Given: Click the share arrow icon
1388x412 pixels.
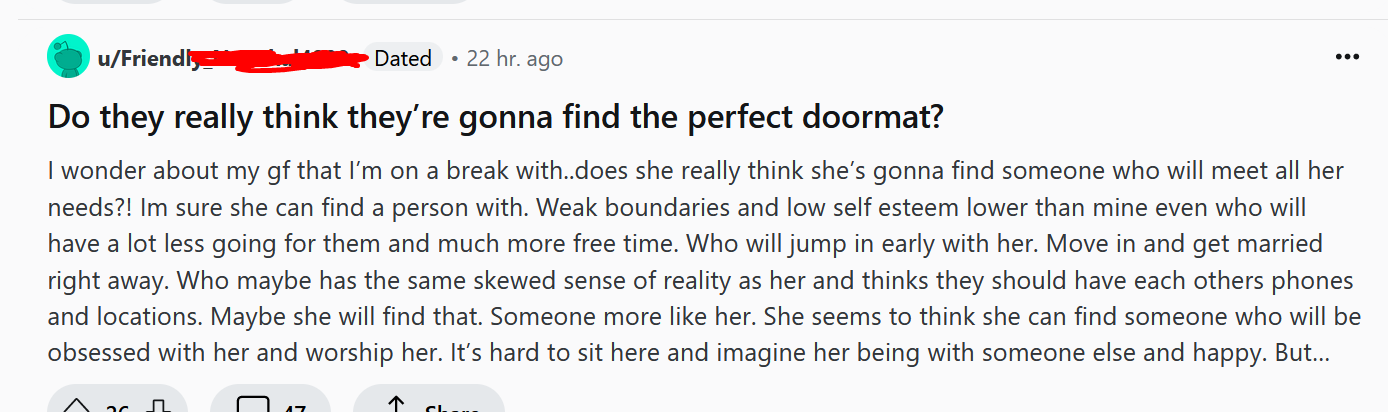Looking at the screenshot, I should point(395,405).
